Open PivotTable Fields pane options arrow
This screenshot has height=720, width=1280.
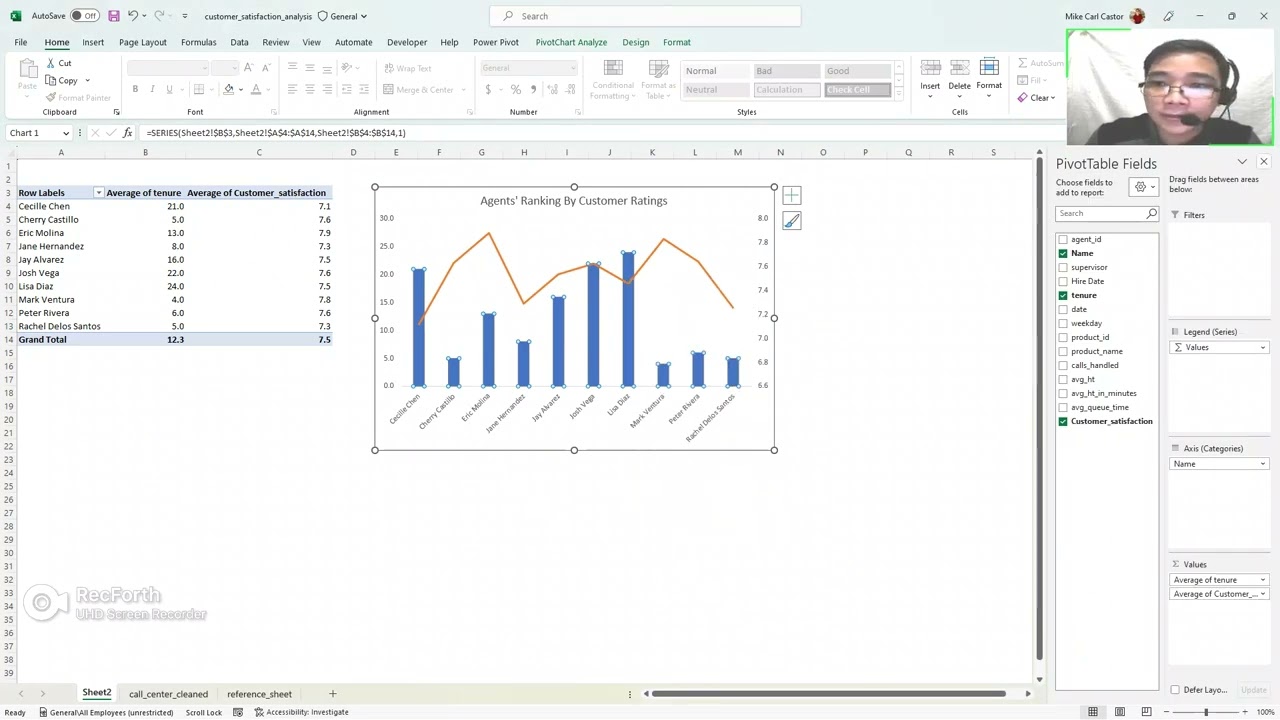(1242, 162)
